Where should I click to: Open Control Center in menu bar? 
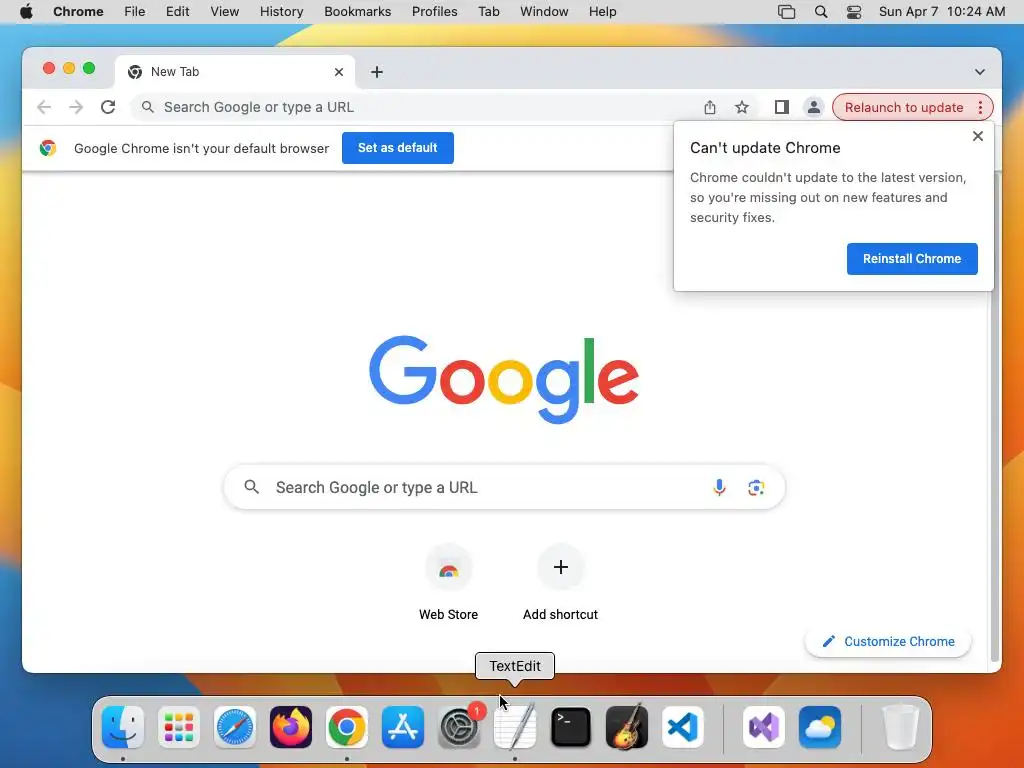pos(854,11)
